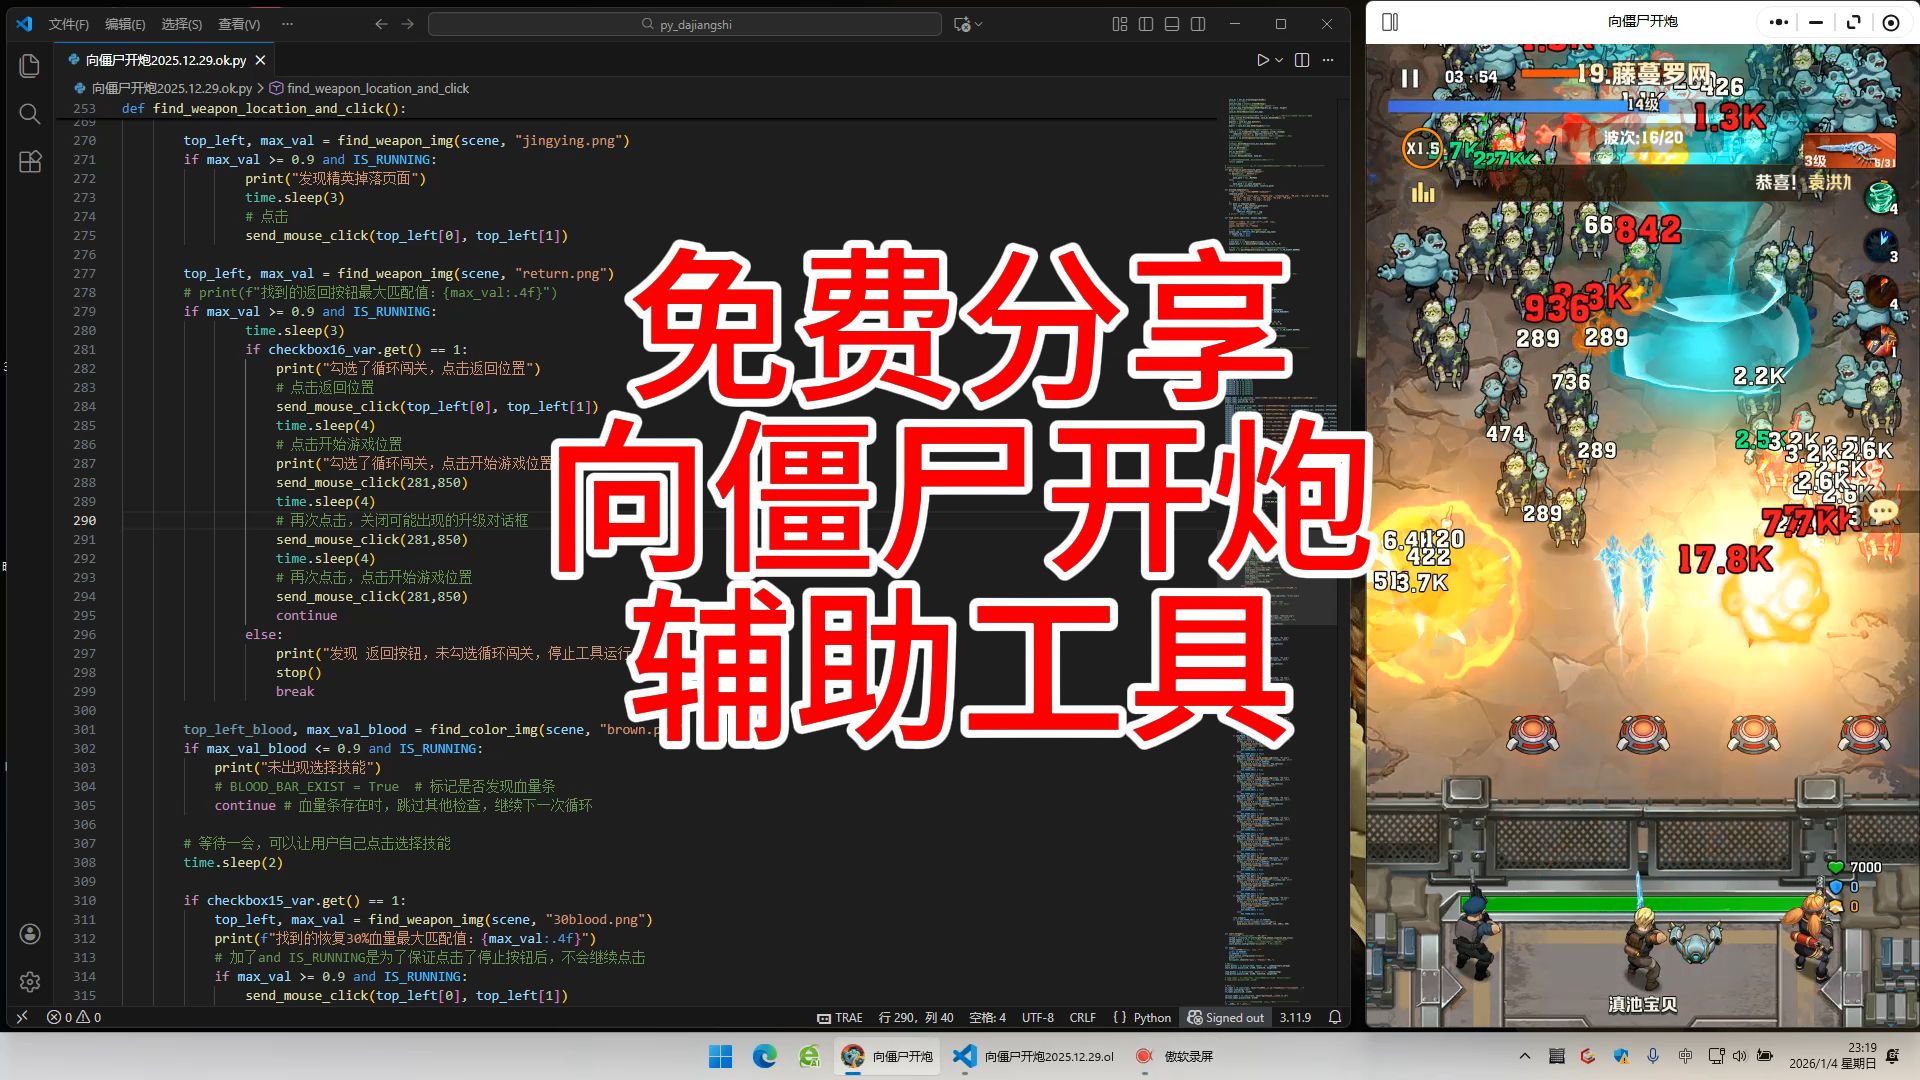Go back with the navigation arrow

click(x=381, y=24)
